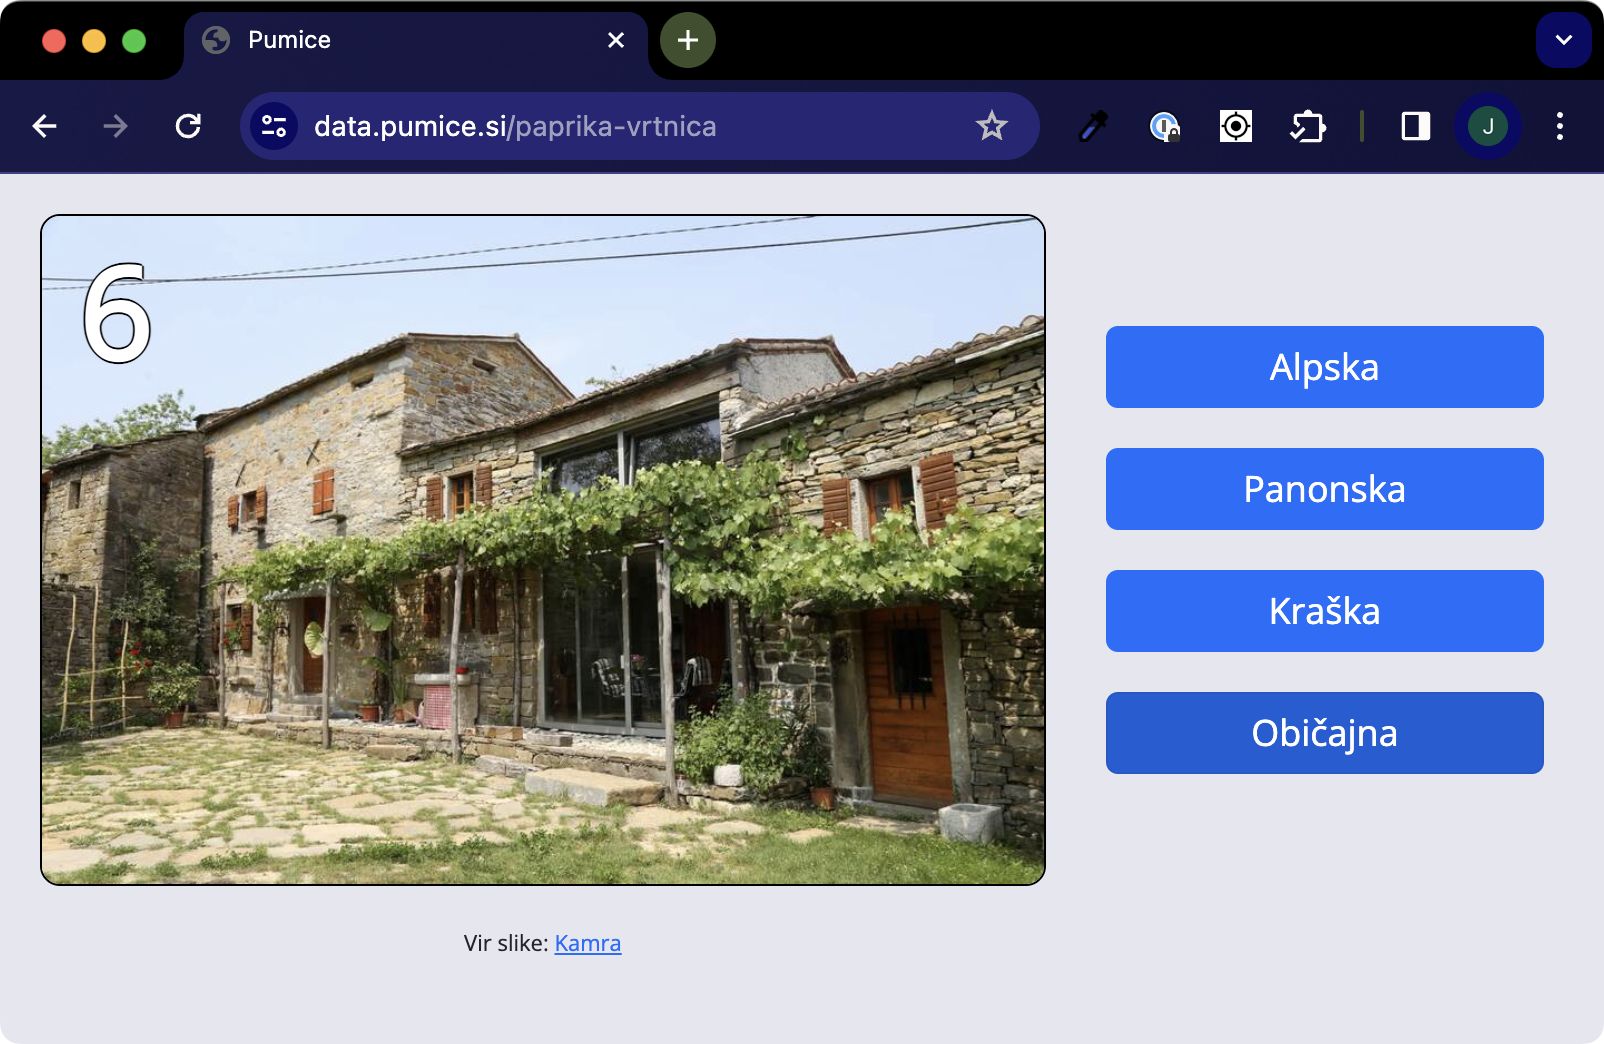Choose the Kraška answer
1604x1044 pixels.
[x=1324, y=611]
